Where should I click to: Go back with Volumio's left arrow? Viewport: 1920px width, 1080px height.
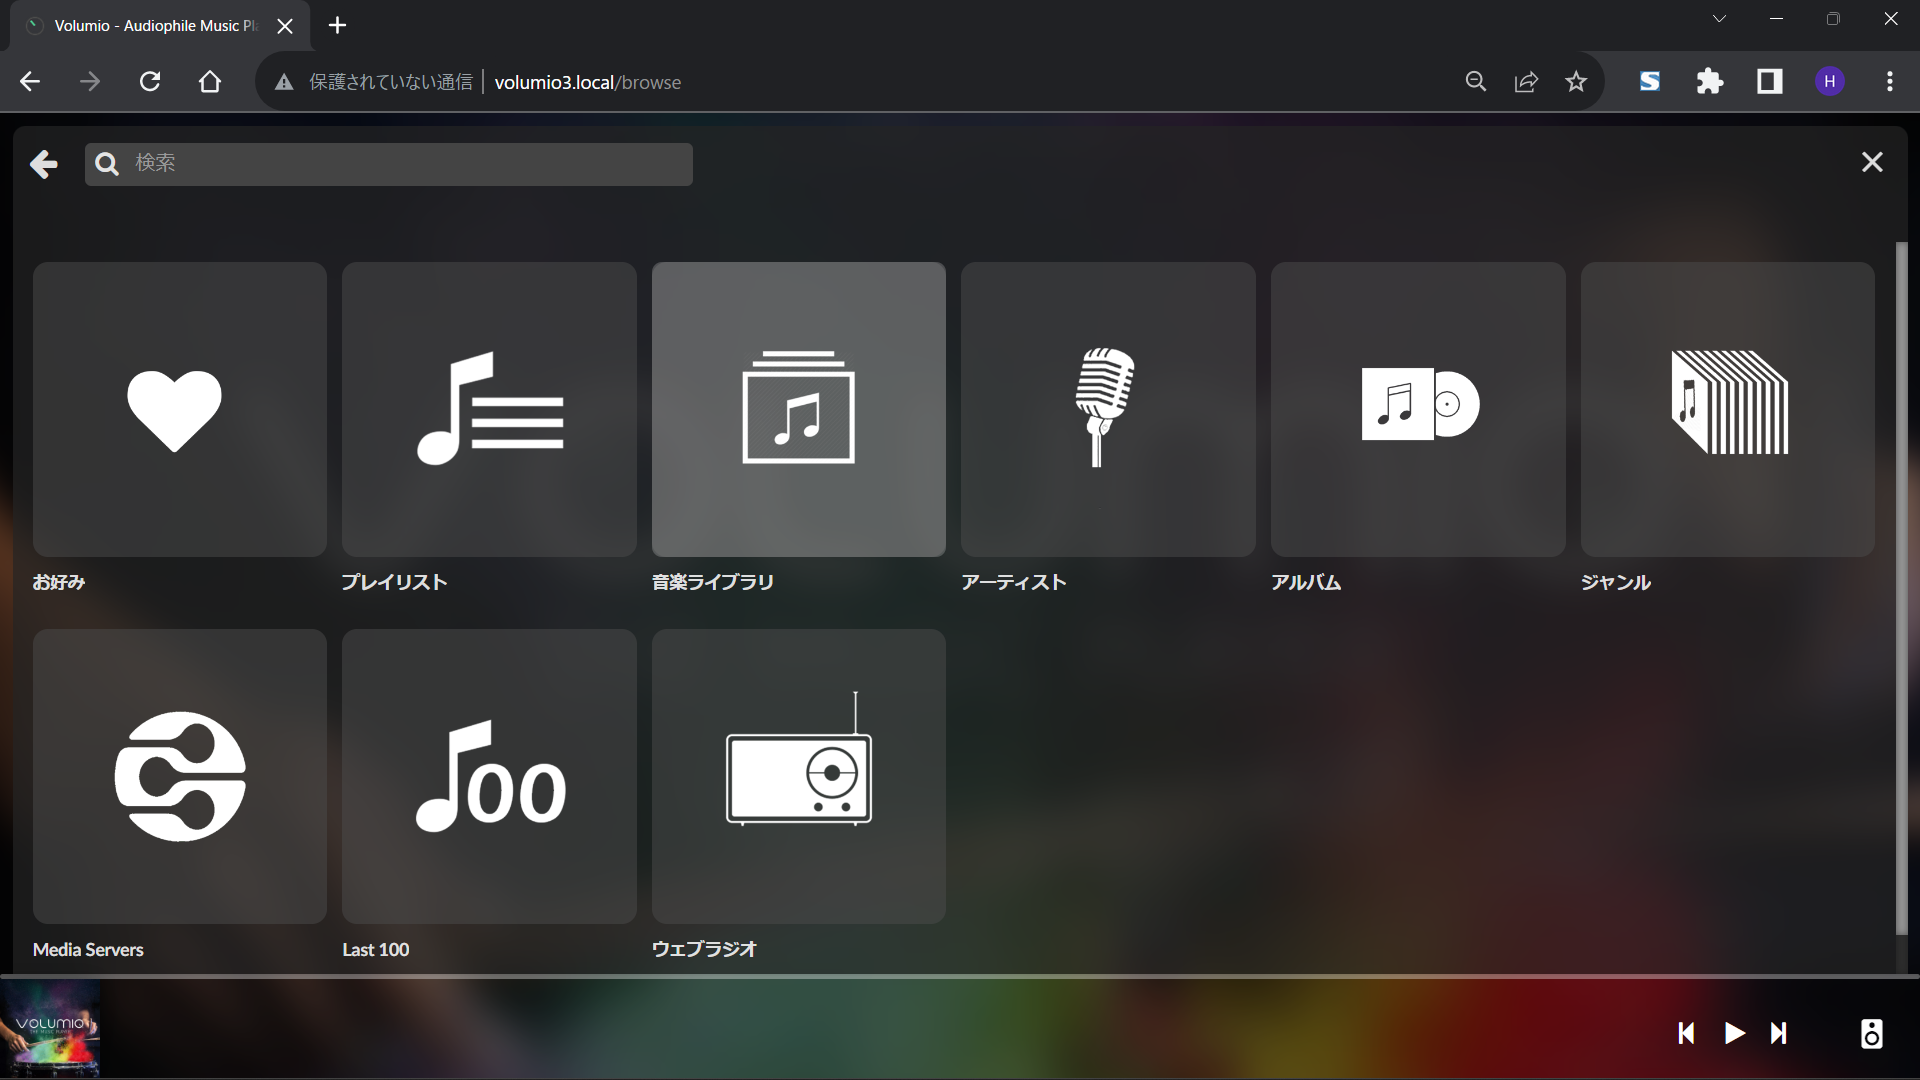[44, 164]
